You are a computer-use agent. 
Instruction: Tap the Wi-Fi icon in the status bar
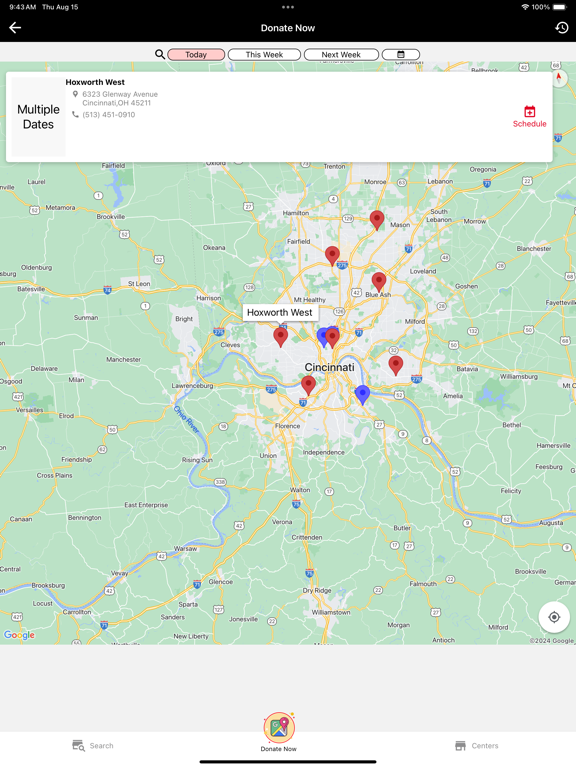(525, 7)
